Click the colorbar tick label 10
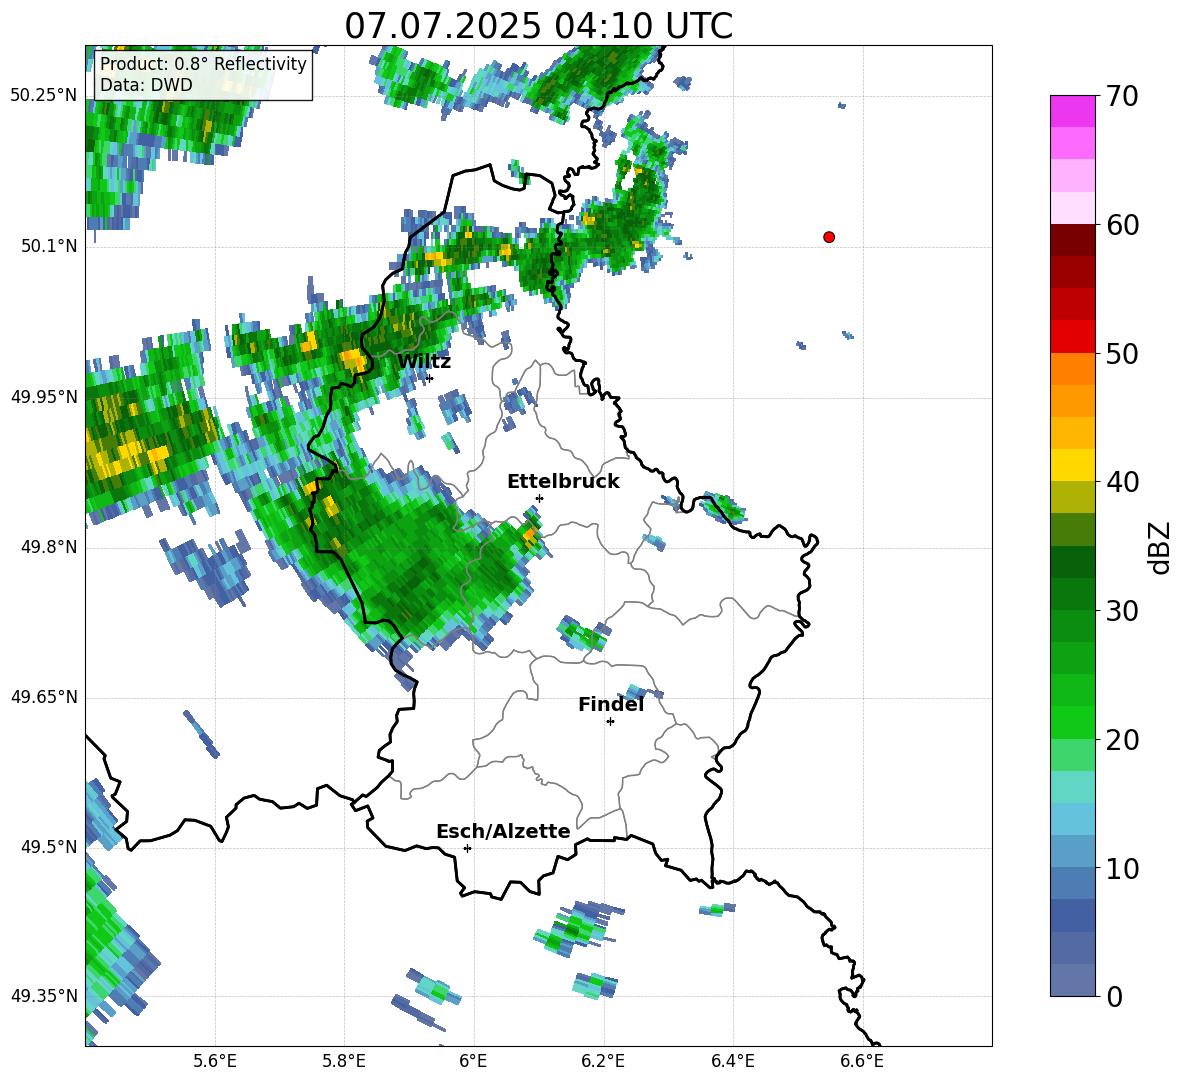 point(1122,868)
